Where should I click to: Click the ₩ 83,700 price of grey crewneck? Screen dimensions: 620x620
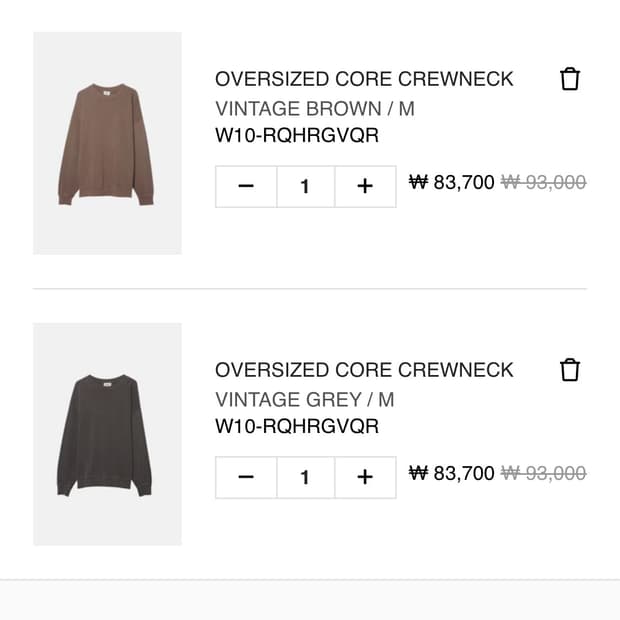(x=452, y=473)
